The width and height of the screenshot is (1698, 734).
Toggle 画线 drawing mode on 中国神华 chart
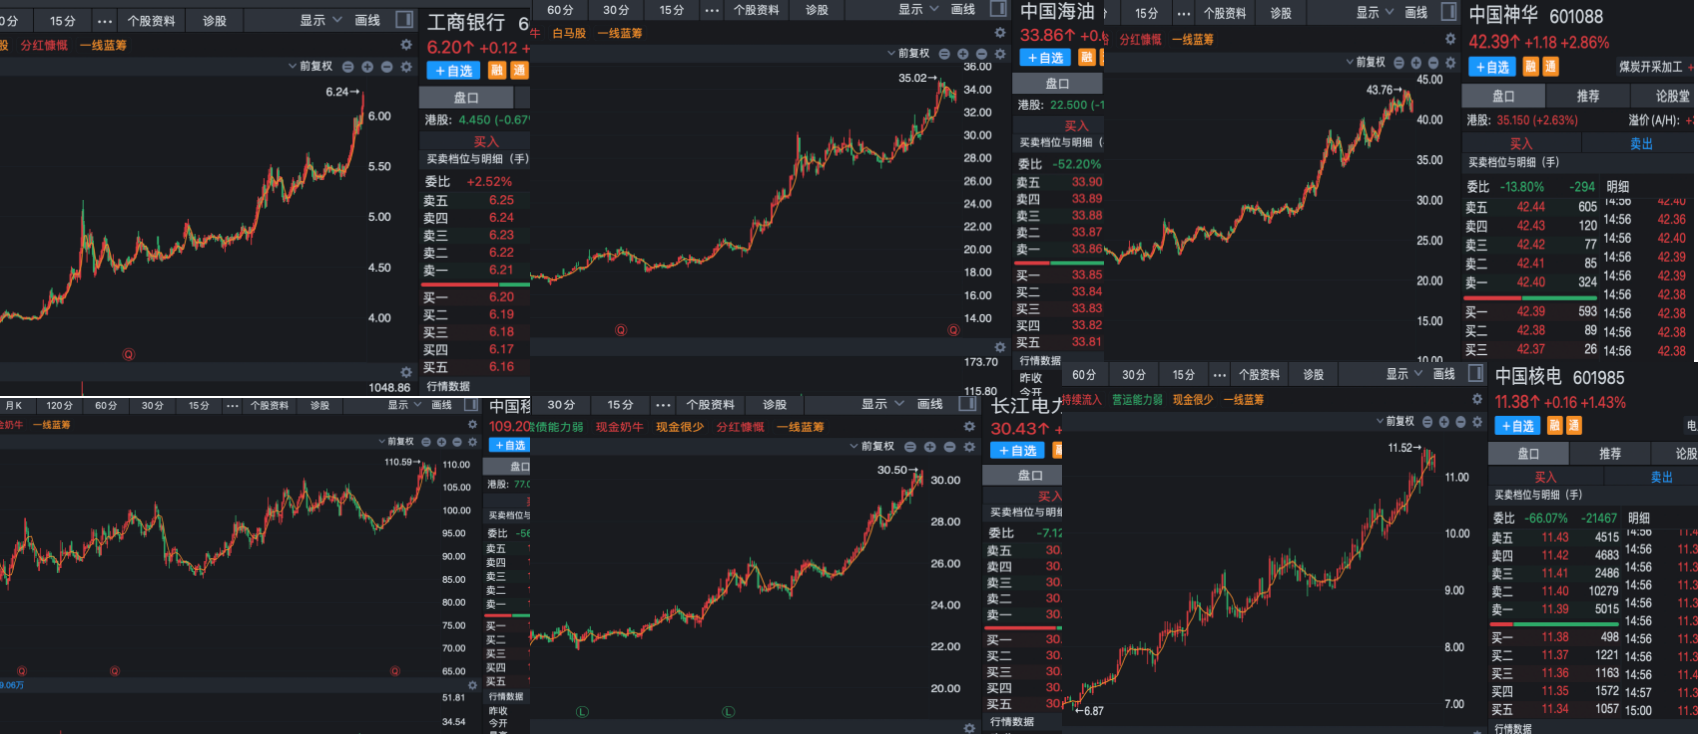click(x=1416, y=13)
